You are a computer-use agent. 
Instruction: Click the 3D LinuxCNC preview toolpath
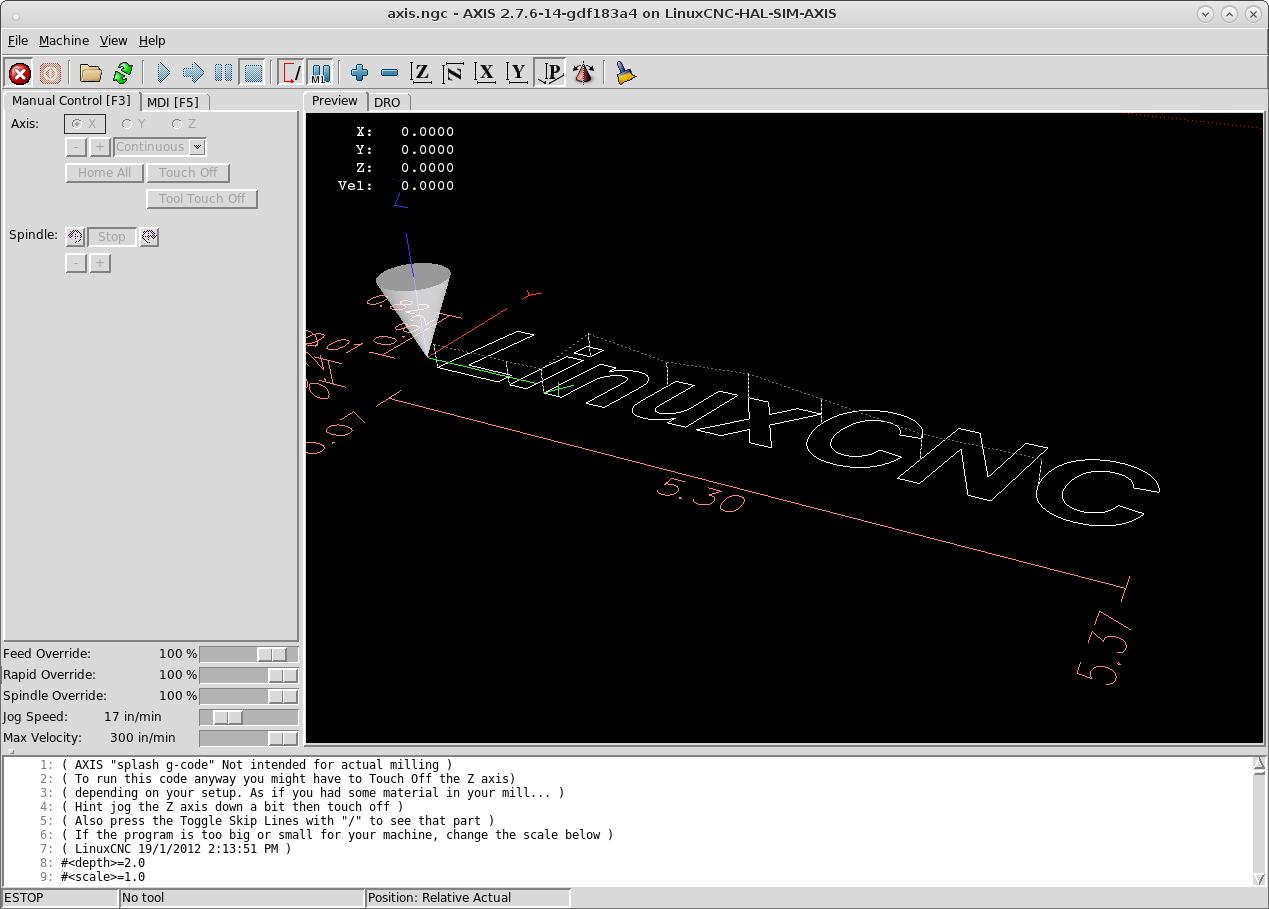[x=800, y=430]
